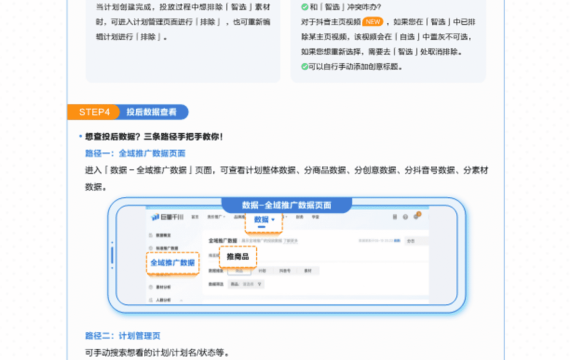The height and width of the screenshot is (360, 570).
Task: Click the list icon left of help icon
Action: (395, 217)
